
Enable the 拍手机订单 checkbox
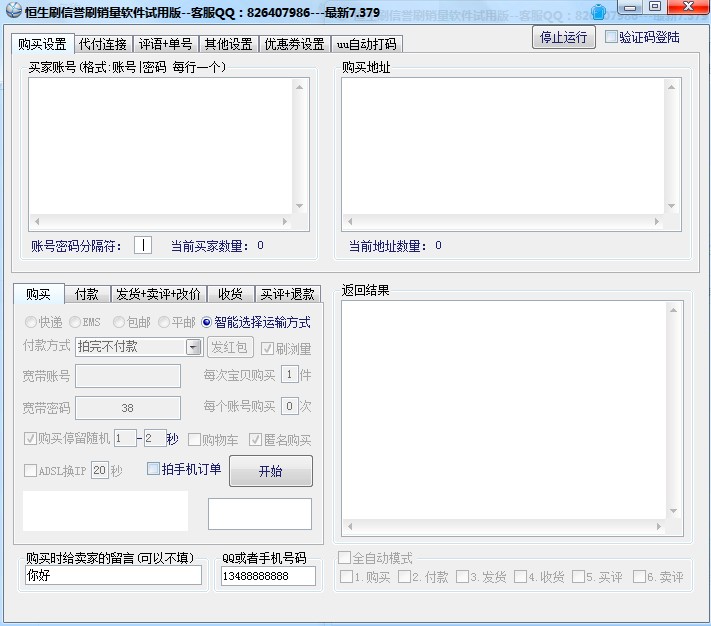[153, 468]
